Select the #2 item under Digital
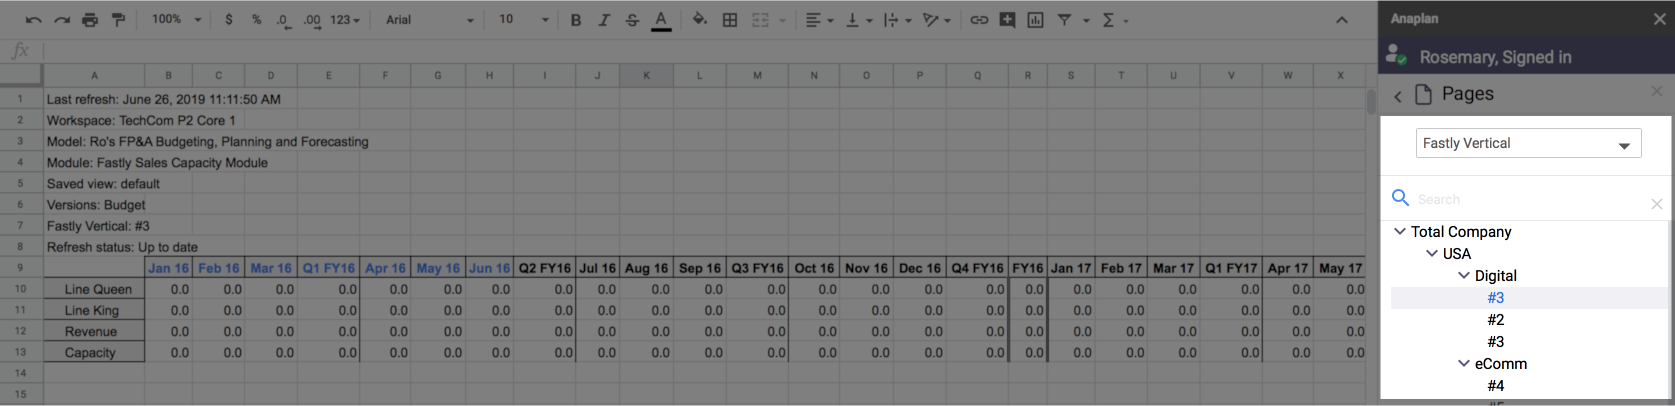Image resolution: width=1675 pixels, height=406 pixels. point(1496,320)
